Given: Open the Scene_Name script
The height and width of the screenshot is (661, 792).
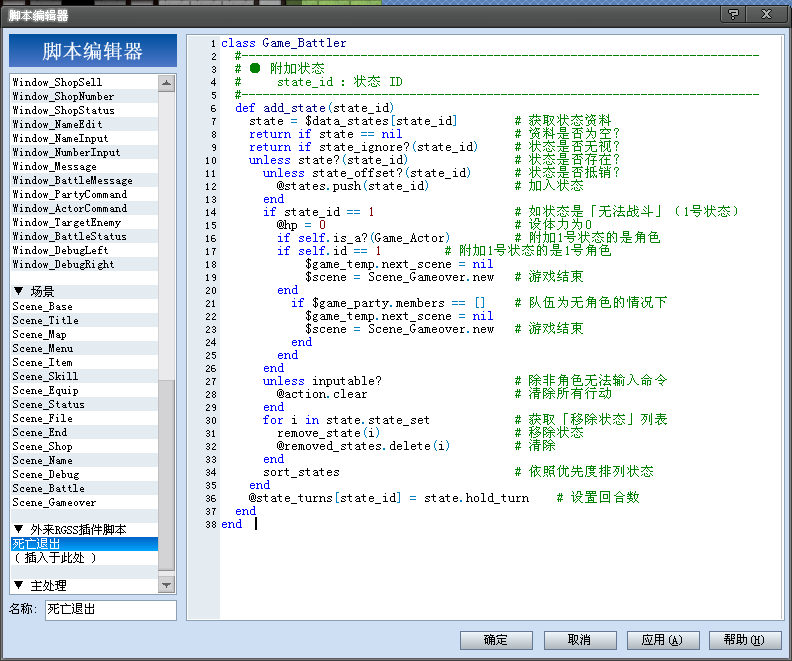Looking at the screenshot, I should tap(84, 461).
